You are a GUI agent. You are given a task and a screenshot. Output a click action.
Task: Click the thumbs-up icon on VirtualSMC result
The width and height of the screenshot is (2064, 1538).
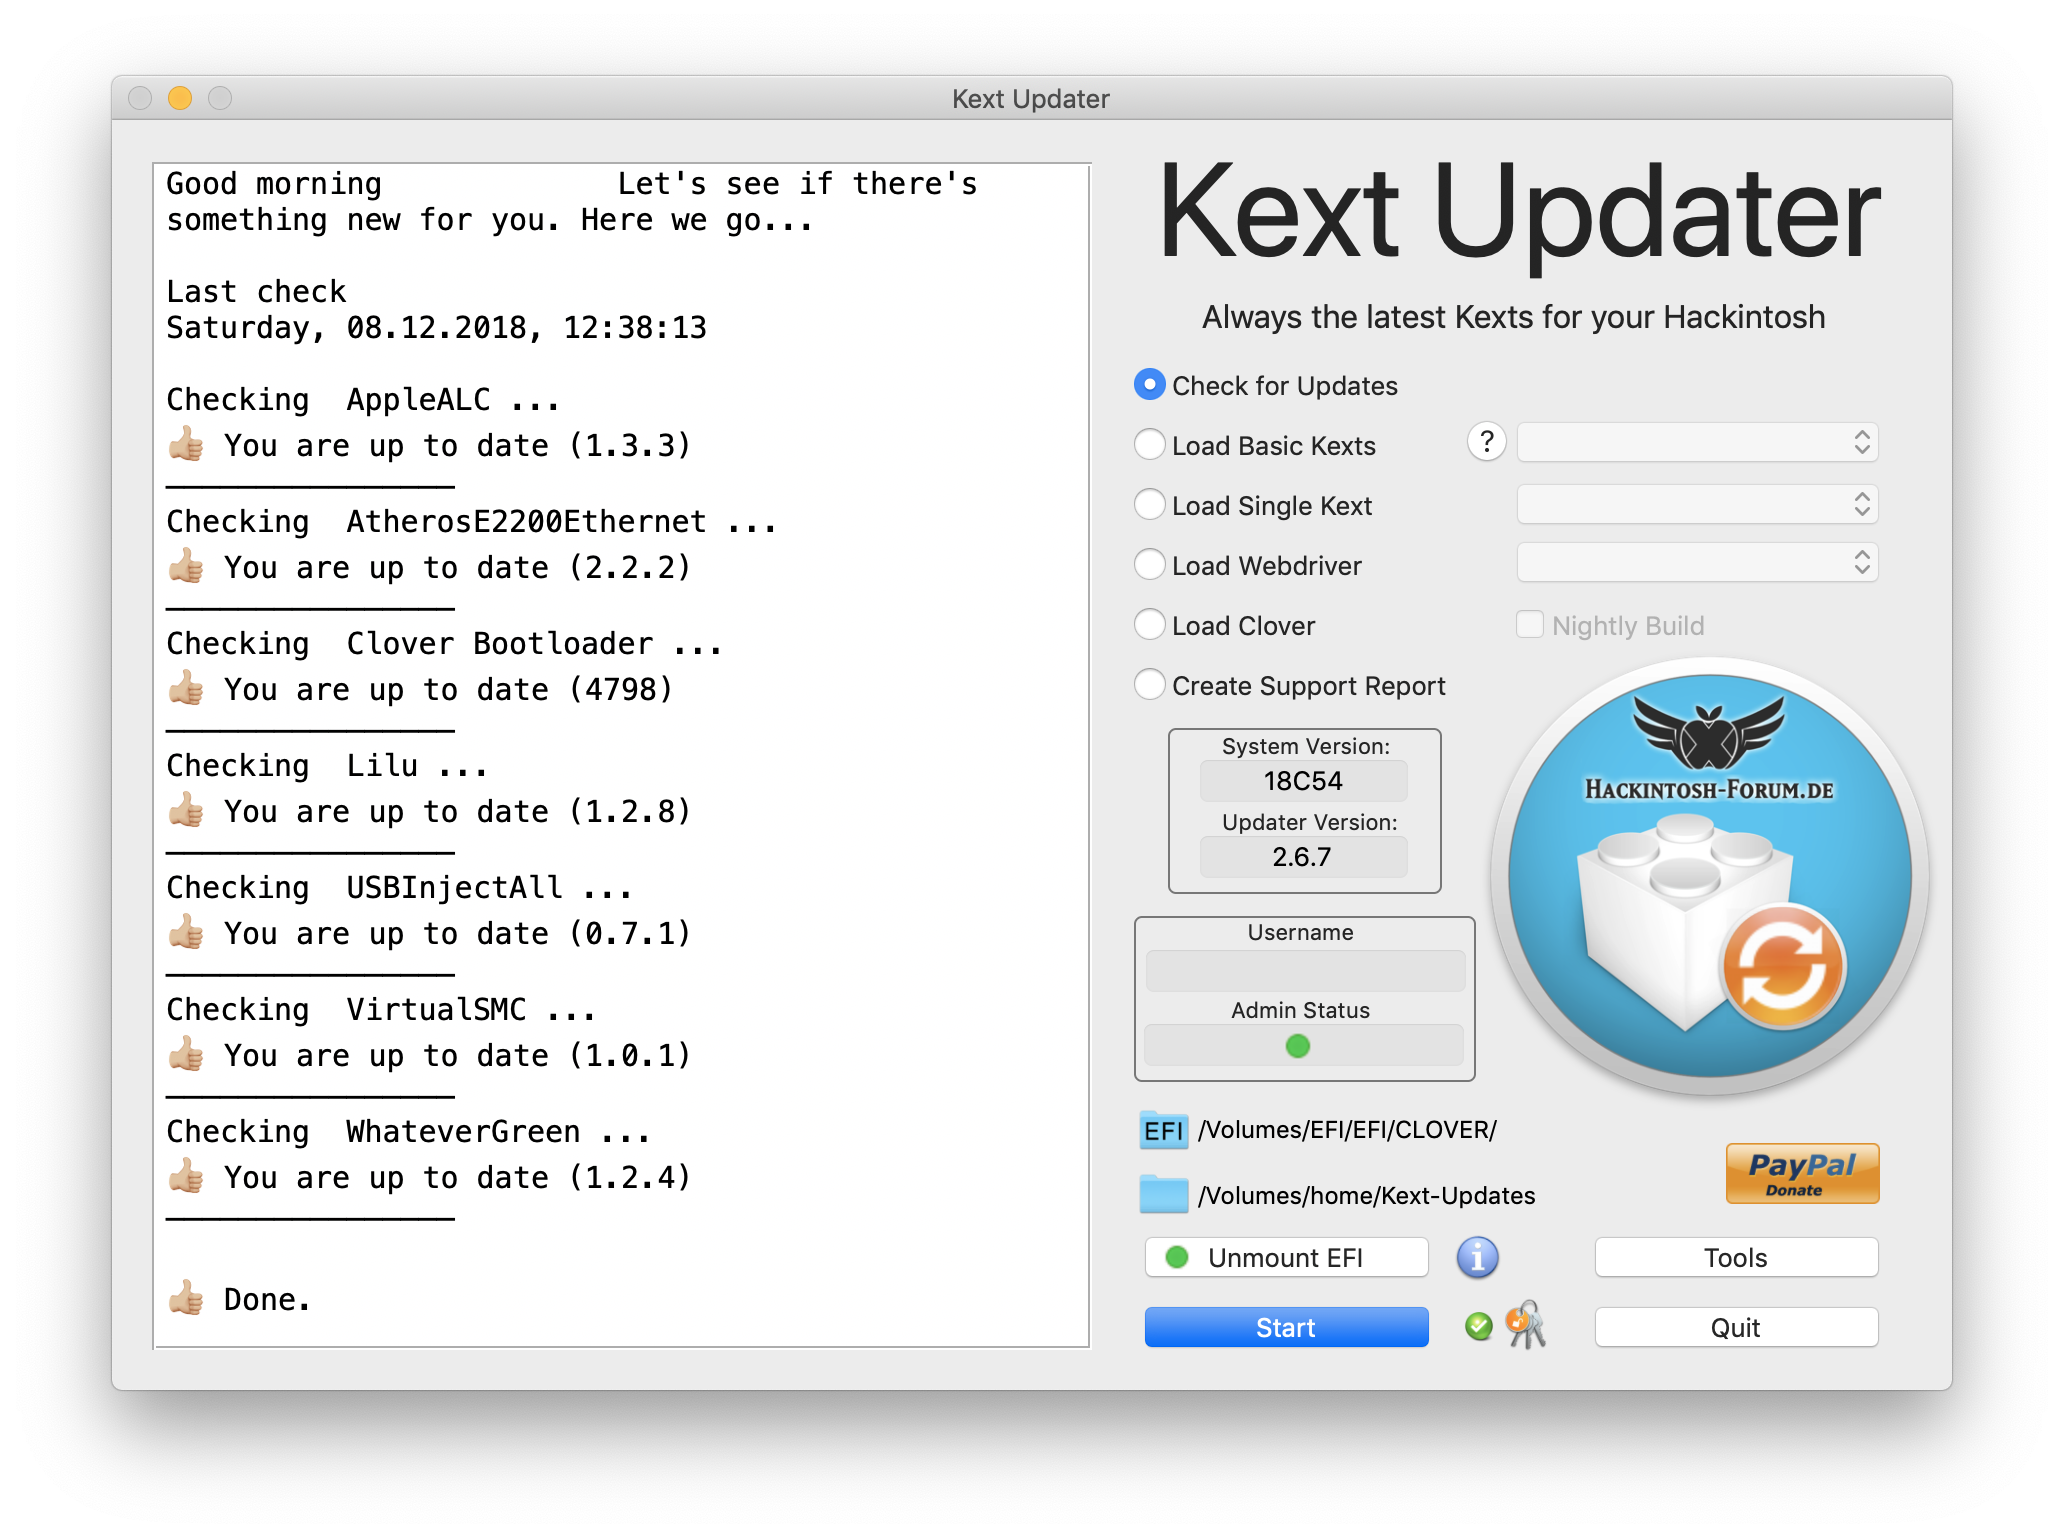(x=186, y=1054)
